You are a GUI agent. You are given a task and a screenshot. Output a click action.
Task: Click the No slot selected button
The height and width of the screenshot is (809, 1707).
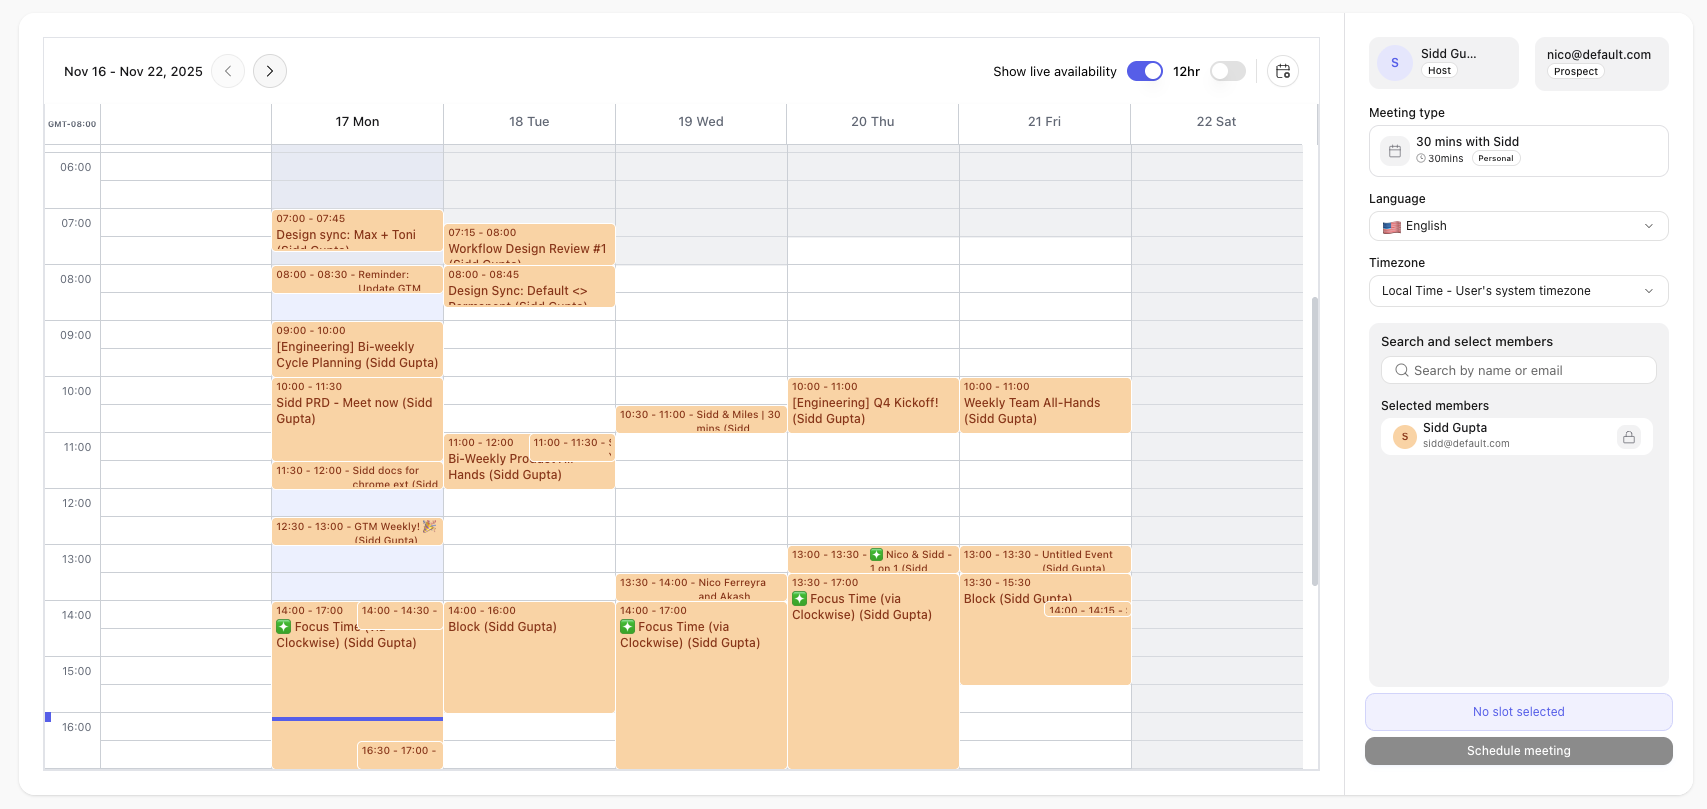coord(1518,712)
